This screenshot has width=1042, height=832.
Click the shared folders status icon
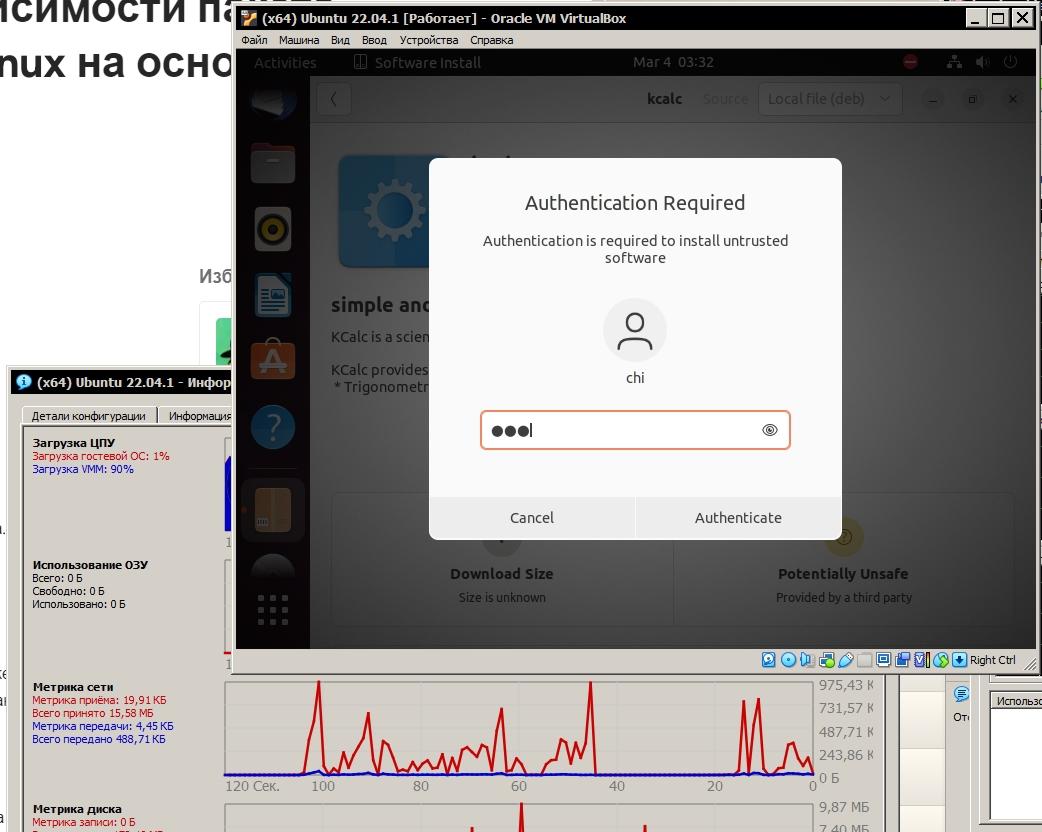(x=864, y=660)
